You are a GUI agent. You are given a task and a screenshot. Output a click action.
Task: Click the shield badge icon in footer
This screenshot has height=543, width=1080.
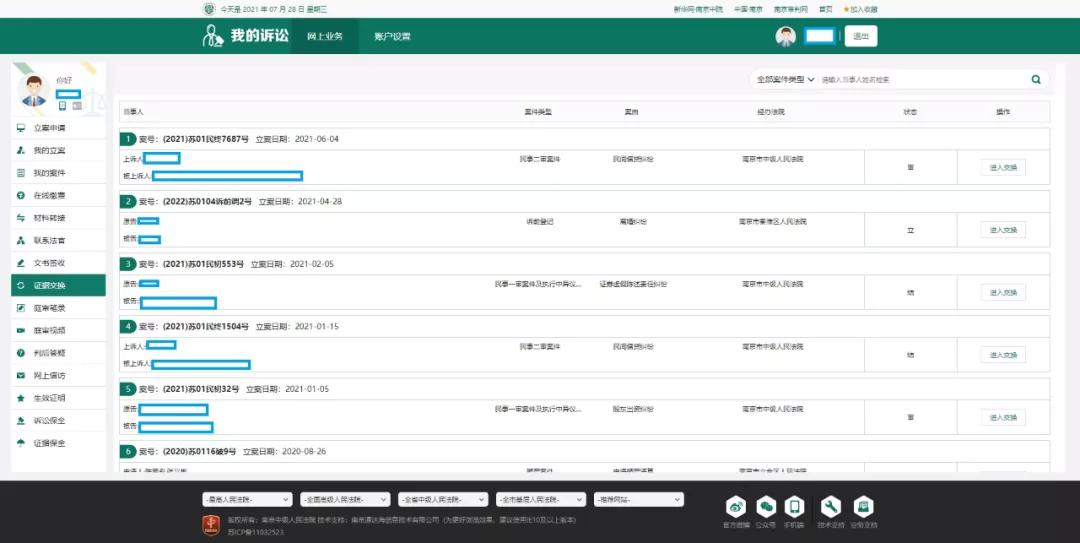(x=210, y=526)
